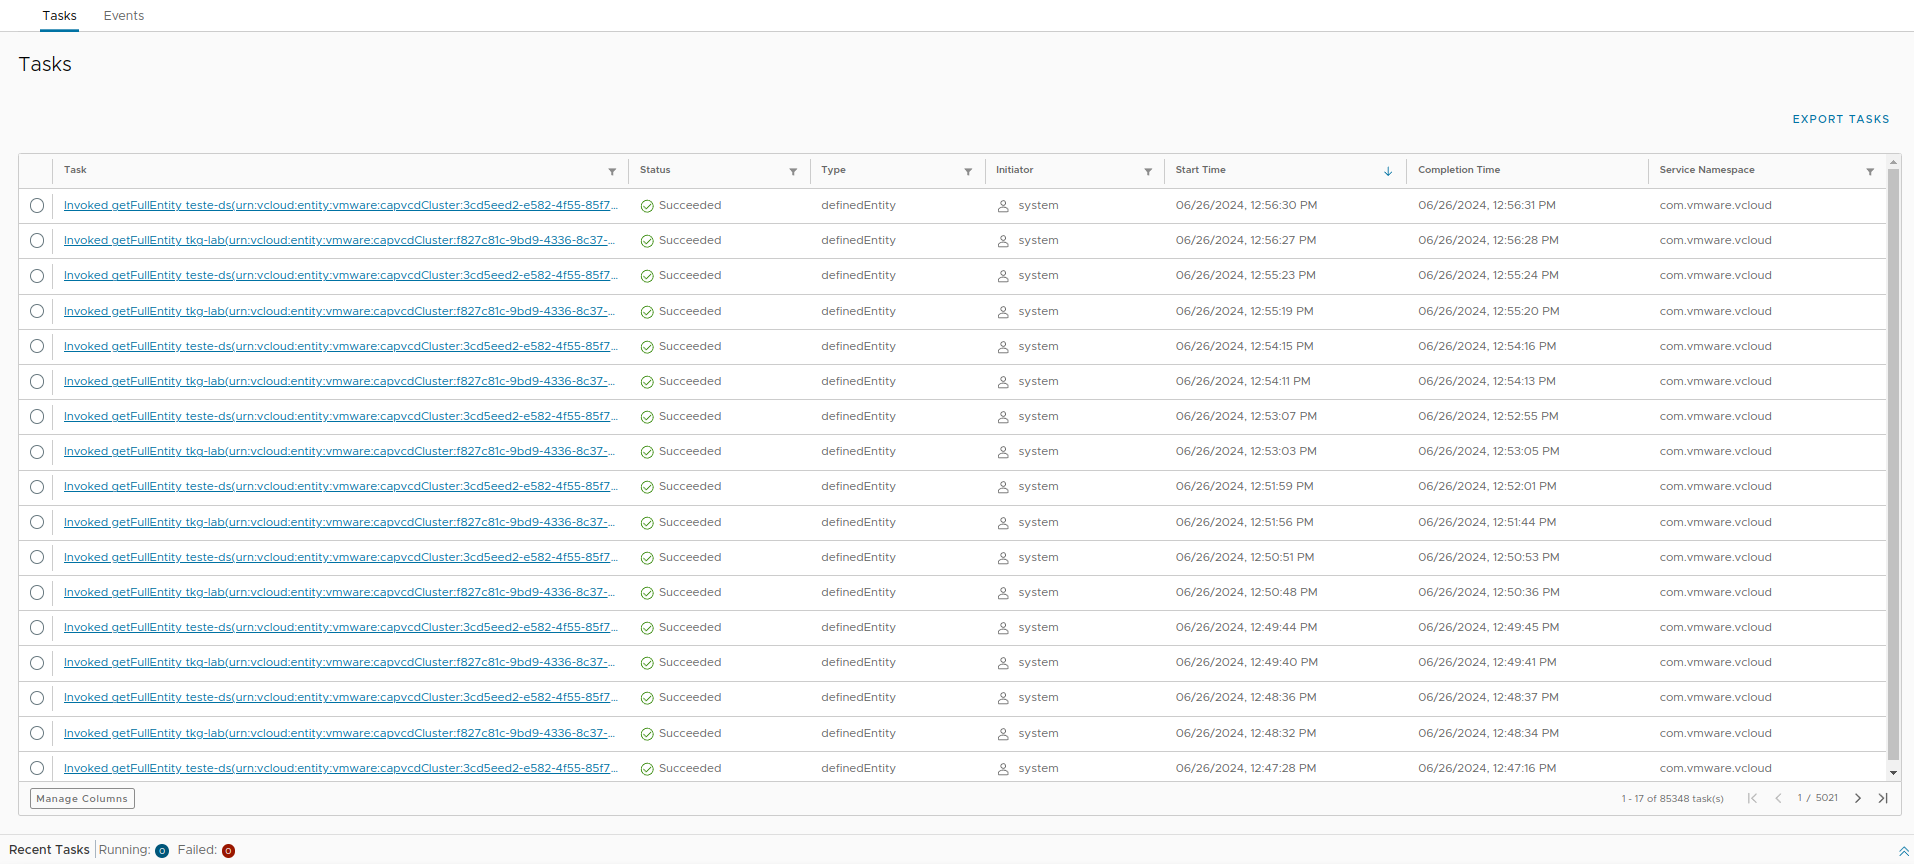Open the Manage Columns selector
Image resolution: width=1914 pixels, height=864 pixels.
82,799
